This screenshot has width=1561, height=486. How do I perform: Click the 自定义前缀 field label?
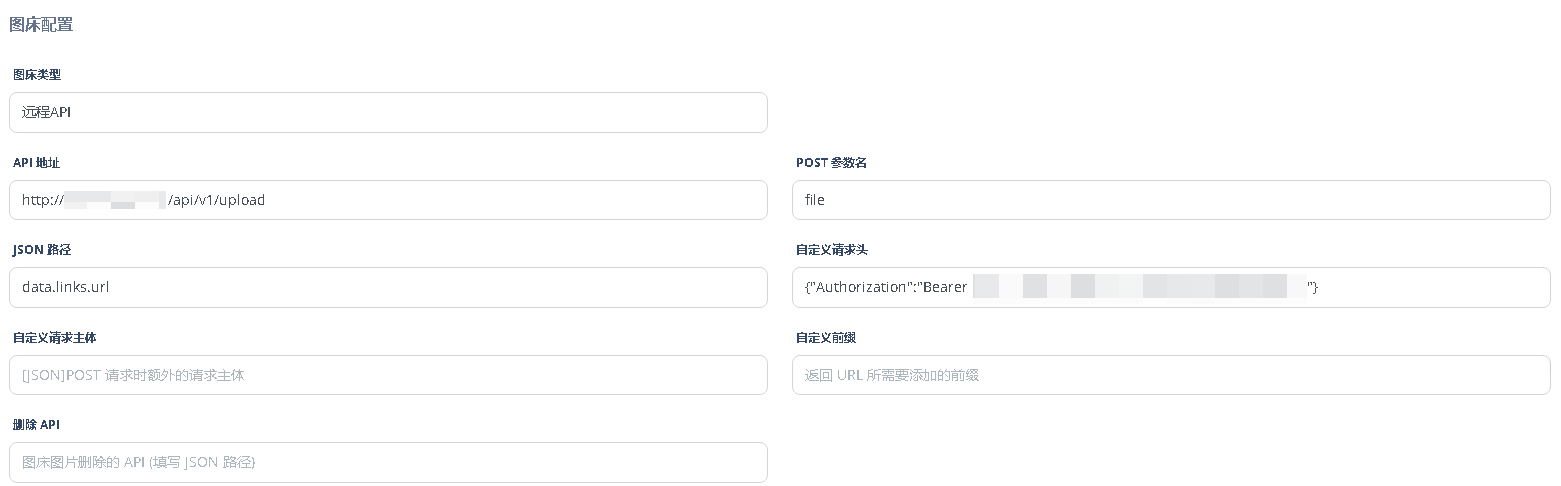(x=825, y=338)
